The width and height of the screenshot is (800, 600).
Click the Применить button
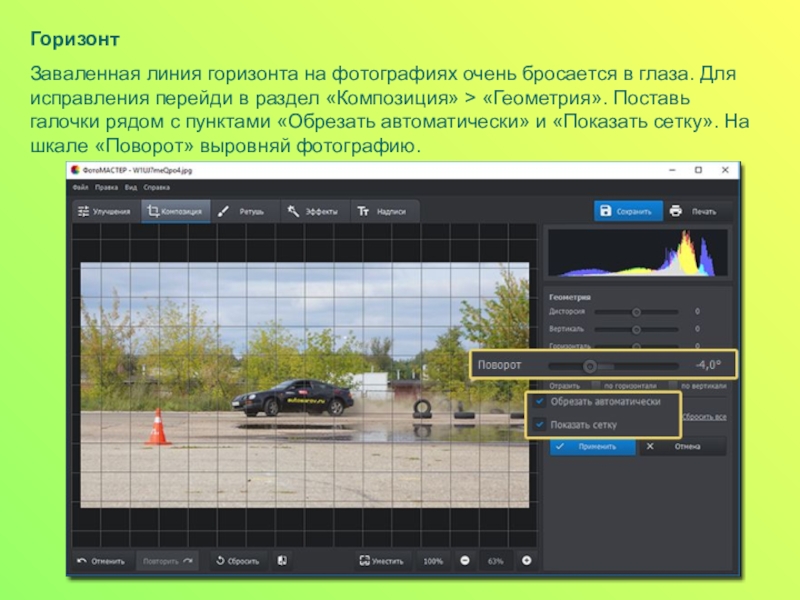(592, 446)
